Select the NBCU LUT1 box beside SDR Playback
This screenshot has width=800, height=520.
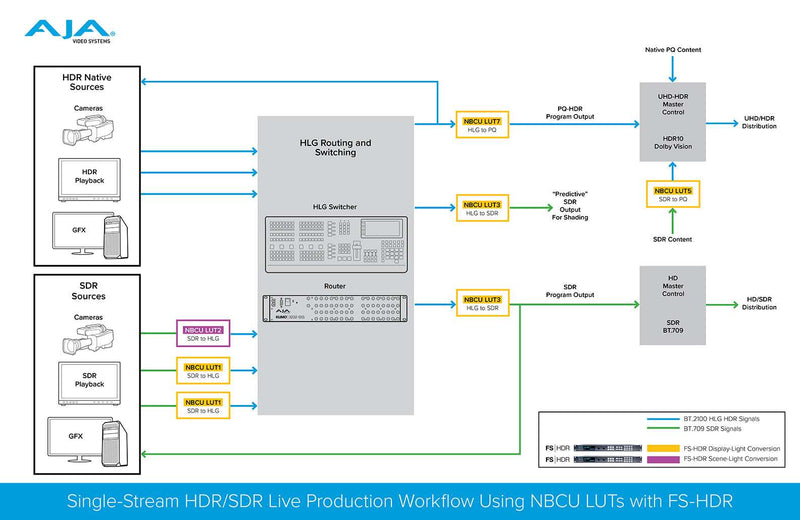coord(203,372)
